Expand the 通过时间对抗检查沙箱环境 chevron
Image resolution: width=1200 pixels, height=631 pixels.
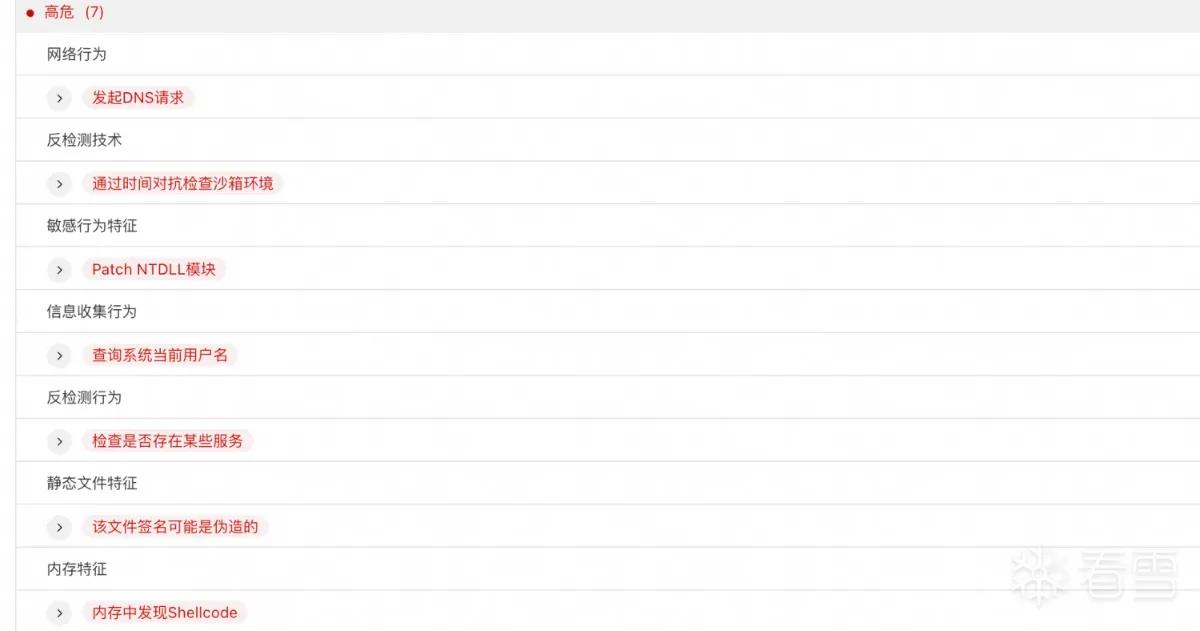point(60,184)
